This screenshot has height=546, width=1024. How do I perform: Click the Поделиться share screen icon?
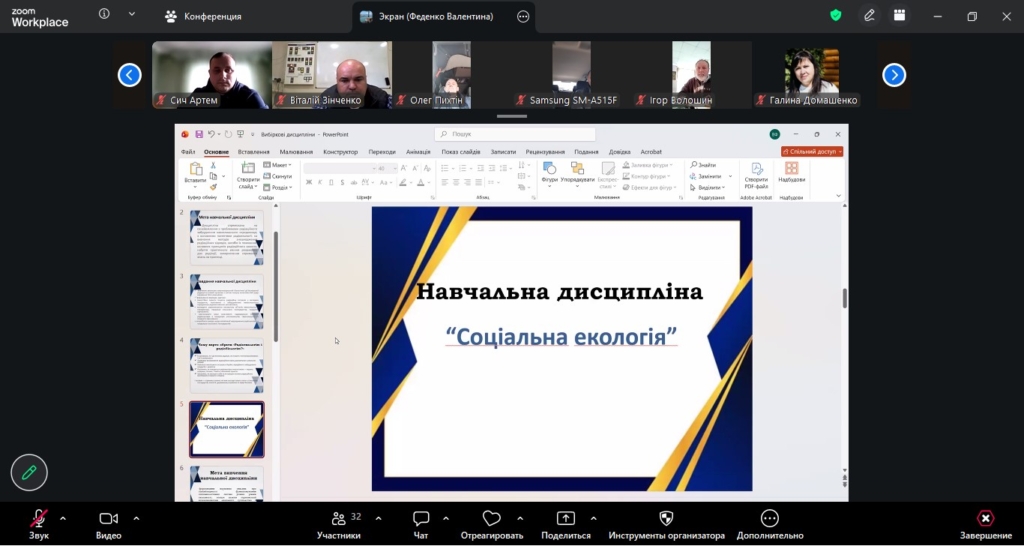565,519
